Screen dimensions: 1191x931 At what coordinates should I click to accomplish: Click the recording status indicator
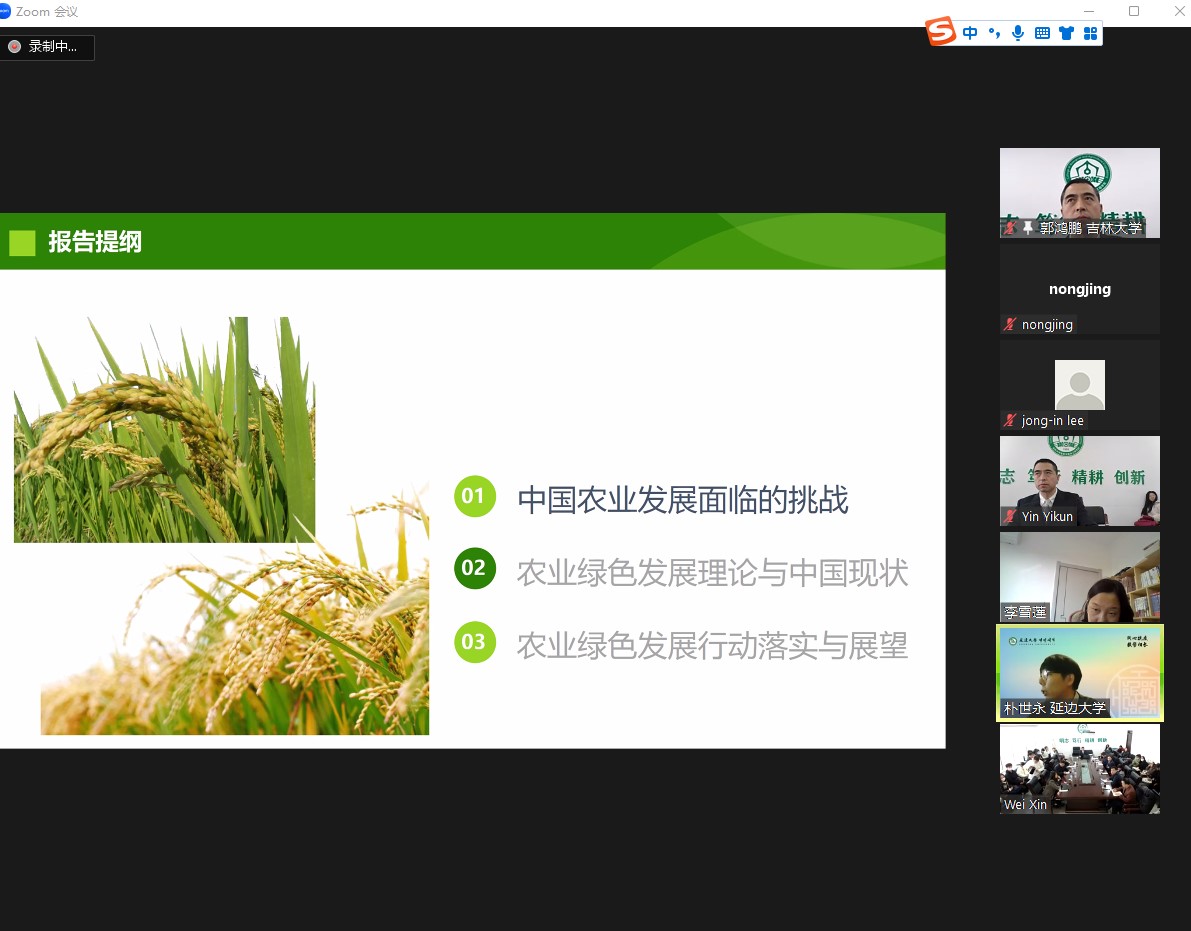pyautogui.click(x=48, y=47)
